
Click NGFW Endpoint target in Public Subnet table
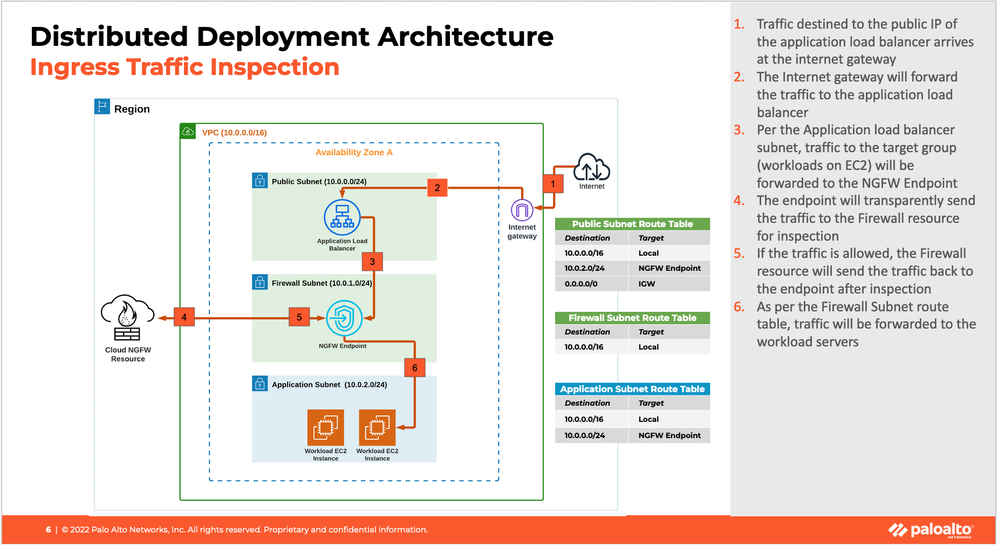[x=670, y=269]
